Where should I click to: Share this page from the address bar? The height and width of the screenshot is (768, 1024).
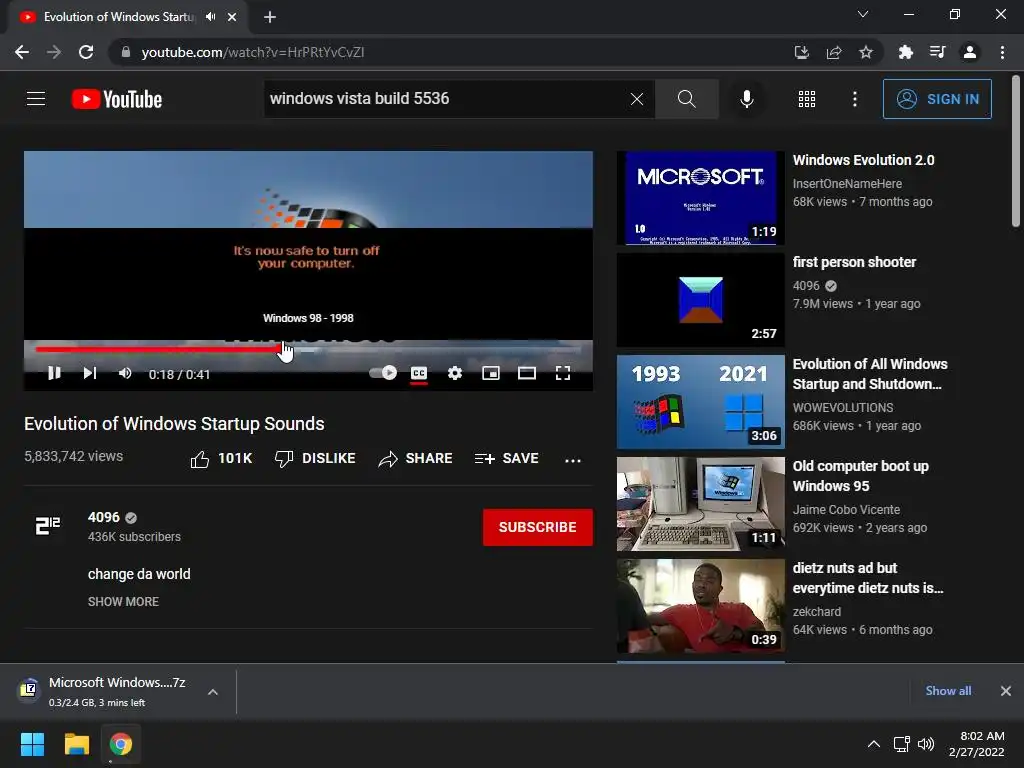click(x=833, y=52)
